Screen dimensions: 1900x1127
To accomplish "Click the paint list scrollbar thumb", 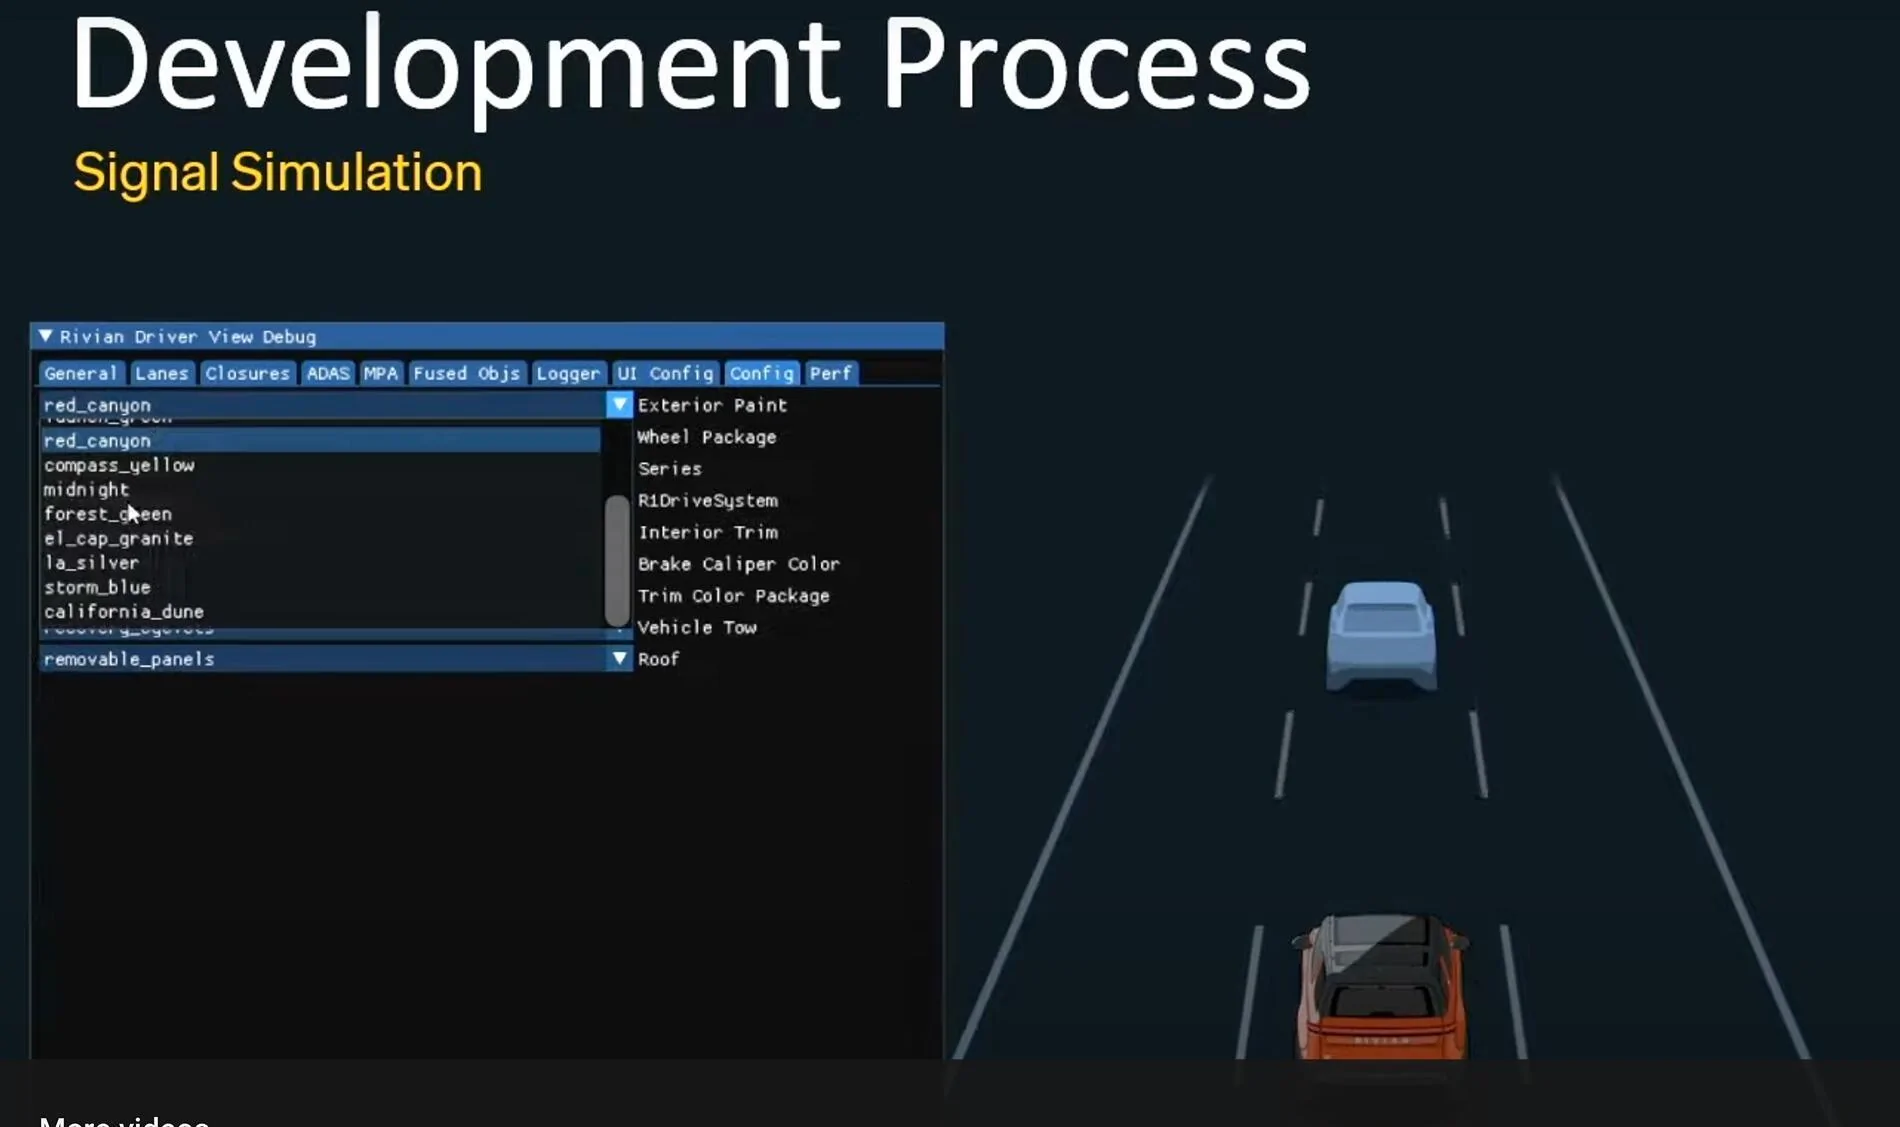I will (618, 559).
